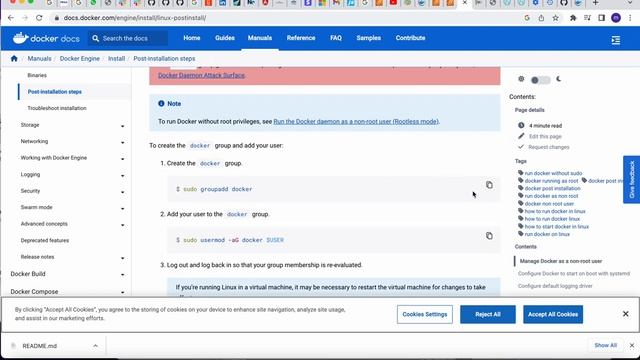This screenshot has width=640, height=360.
Task: Open Deprecated features in sidebar
Action: [45, 240]
